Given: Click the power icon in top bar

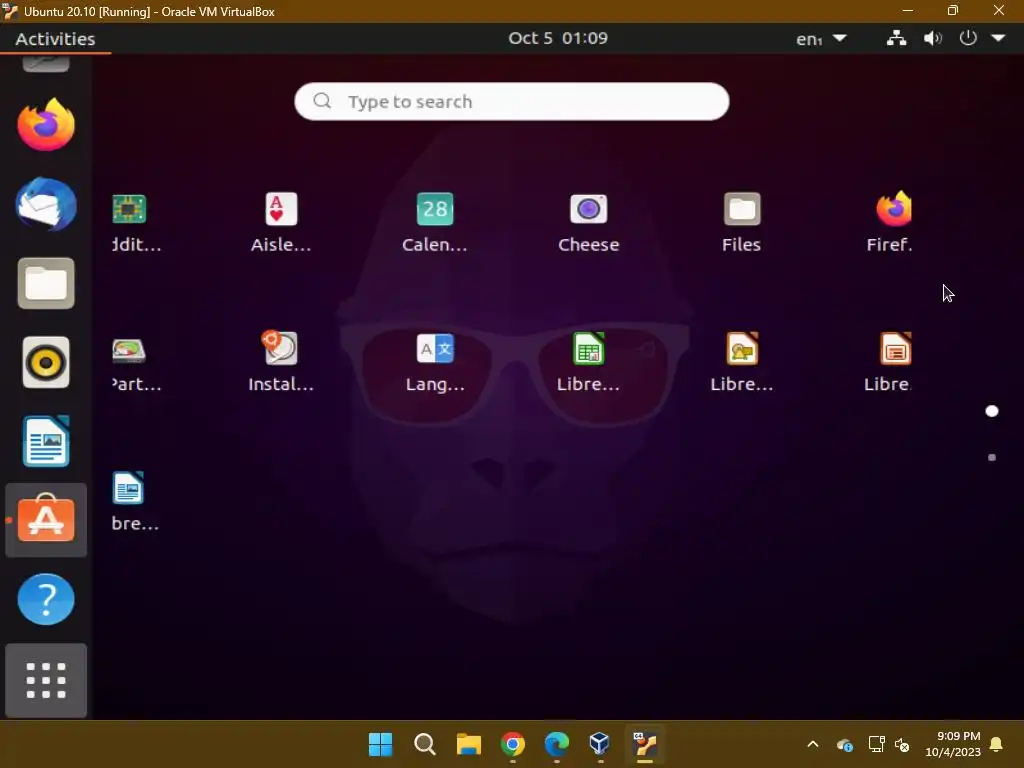Looking at the screenshot, I should pos(968,38).
